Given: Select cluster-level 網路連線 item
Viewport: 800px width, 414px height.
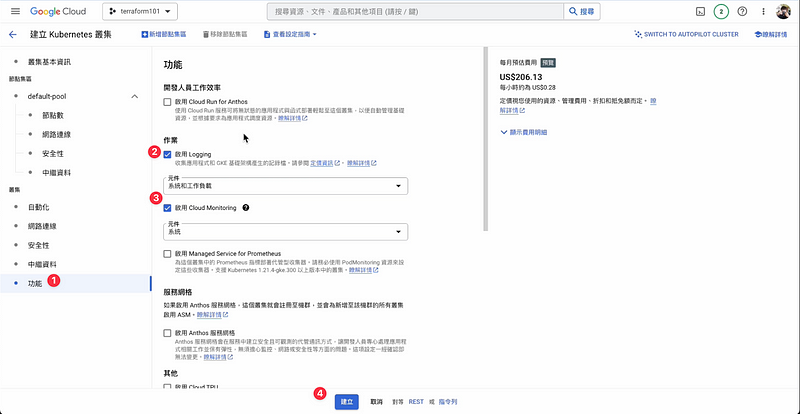Looking at the screenshot, I should [42, 226].
